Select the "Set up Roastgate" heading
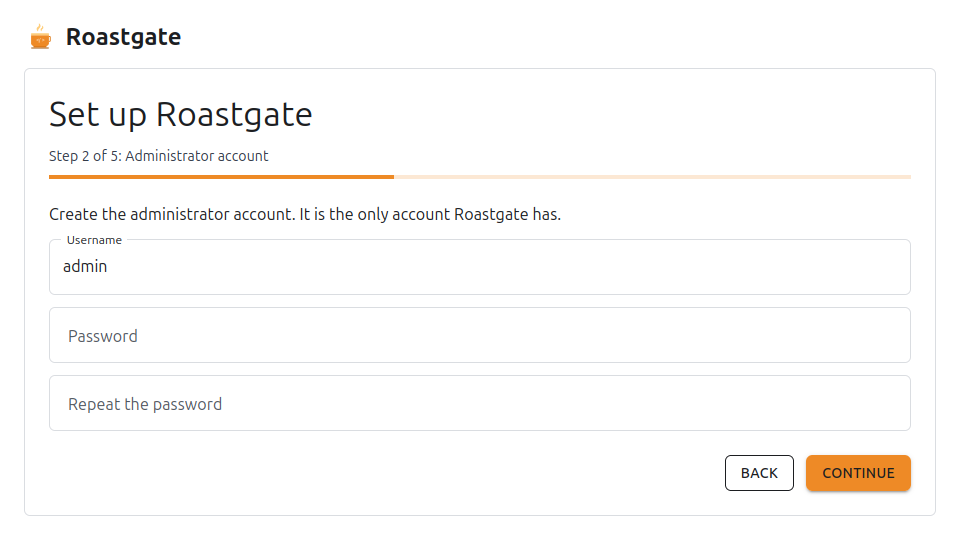This screenshot has width=960, height=540. coord(181,114)
